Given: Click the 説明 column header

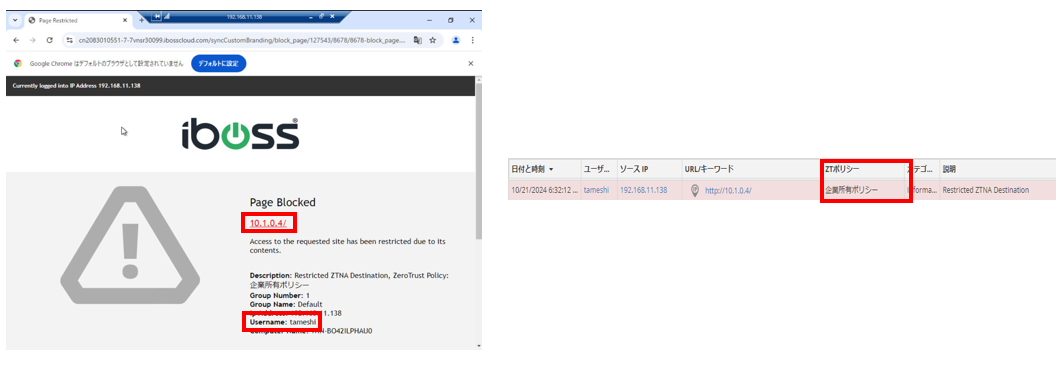Looking at the screenshot, I should [x=998, y=169].
